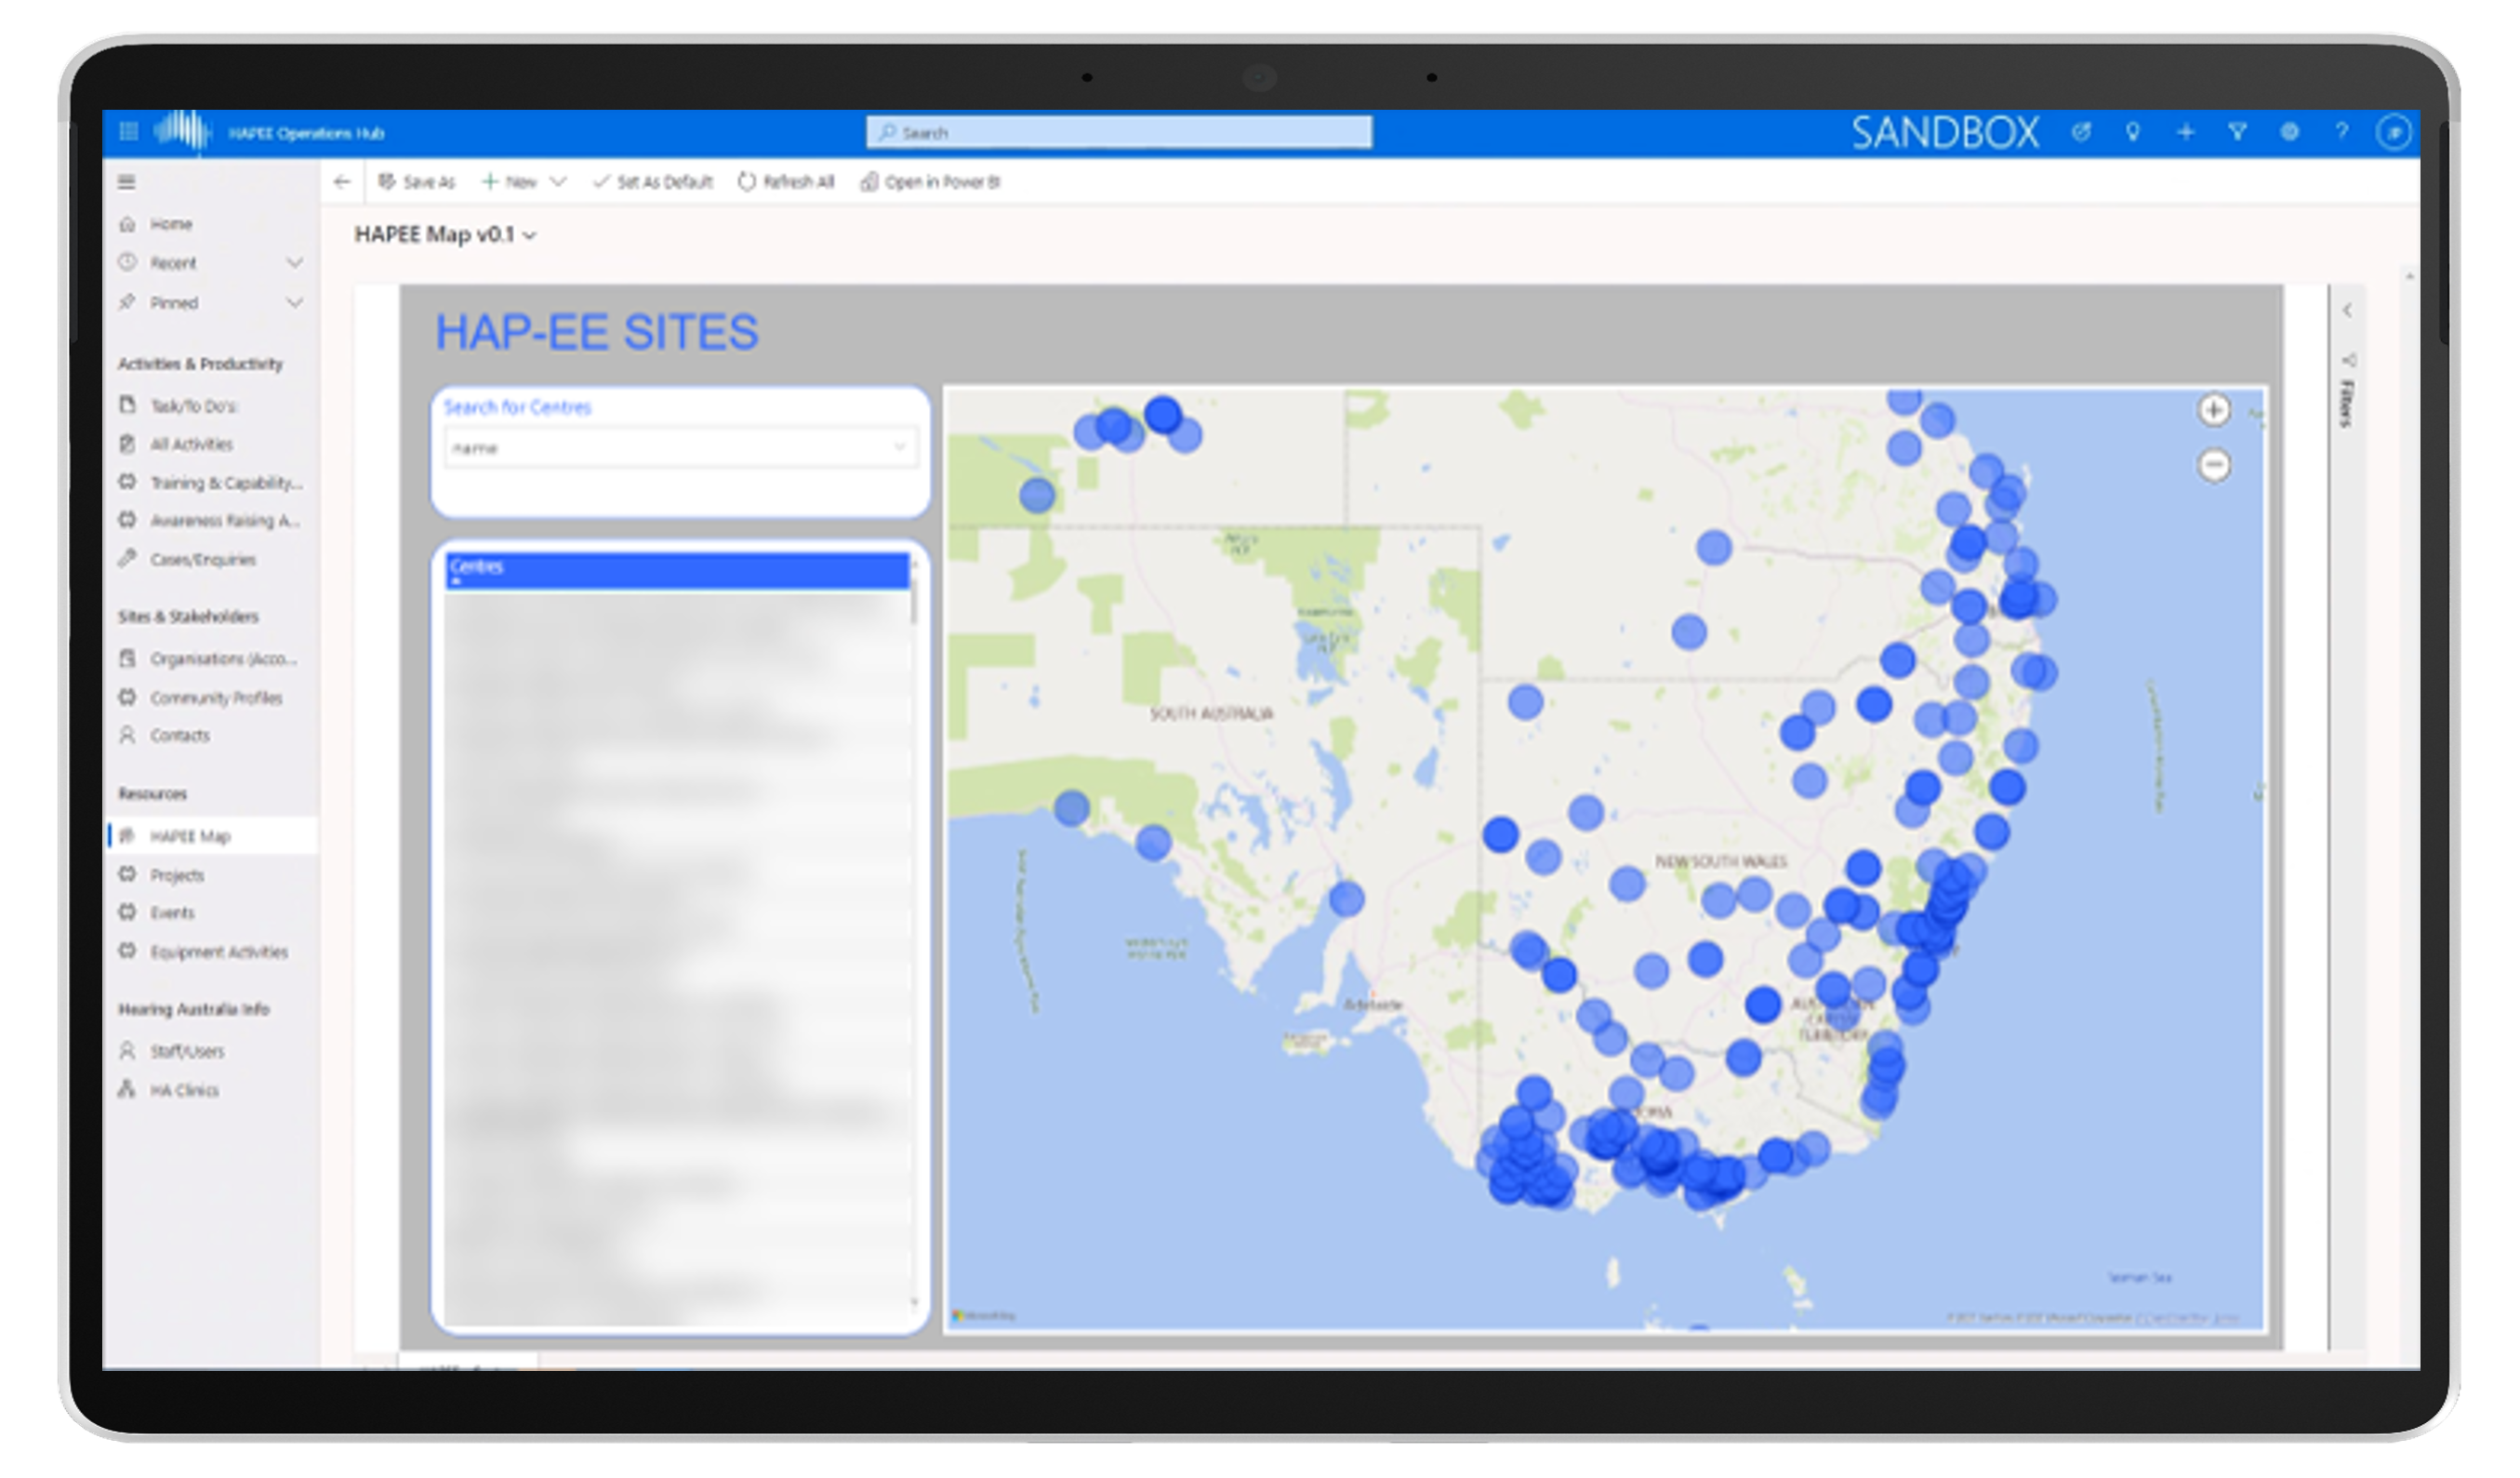Click the lightbulb assistant icon
Viewport: 2520px width, 1478px height.
pos(2133,132)
